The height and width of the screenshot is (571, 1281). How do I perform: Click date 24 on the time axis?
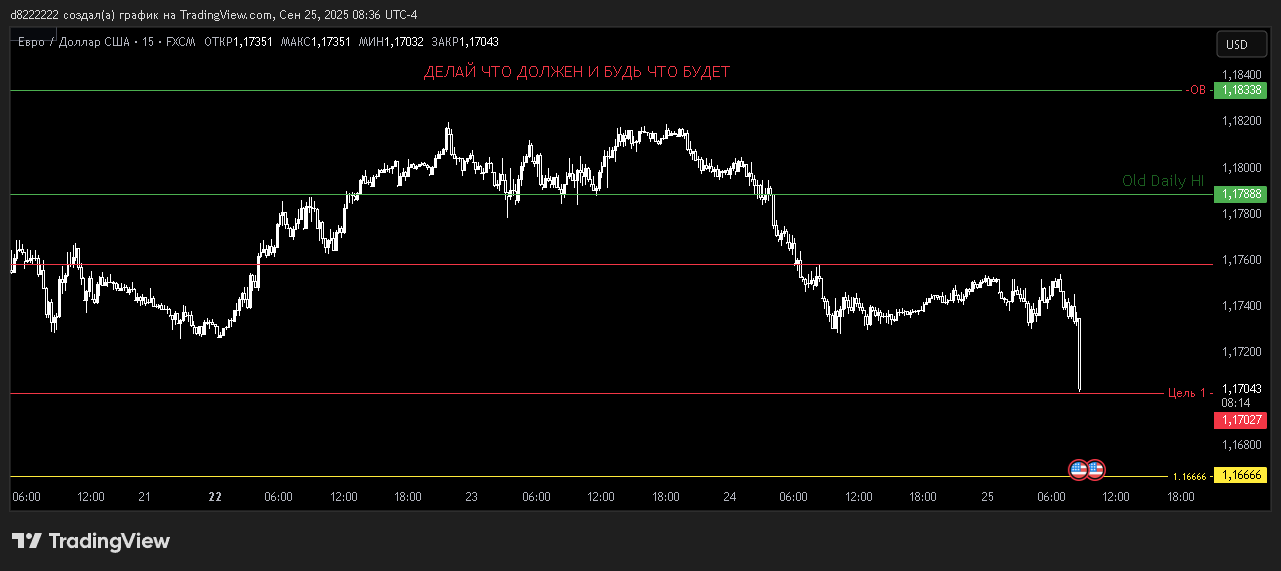(x=730, y=497)
